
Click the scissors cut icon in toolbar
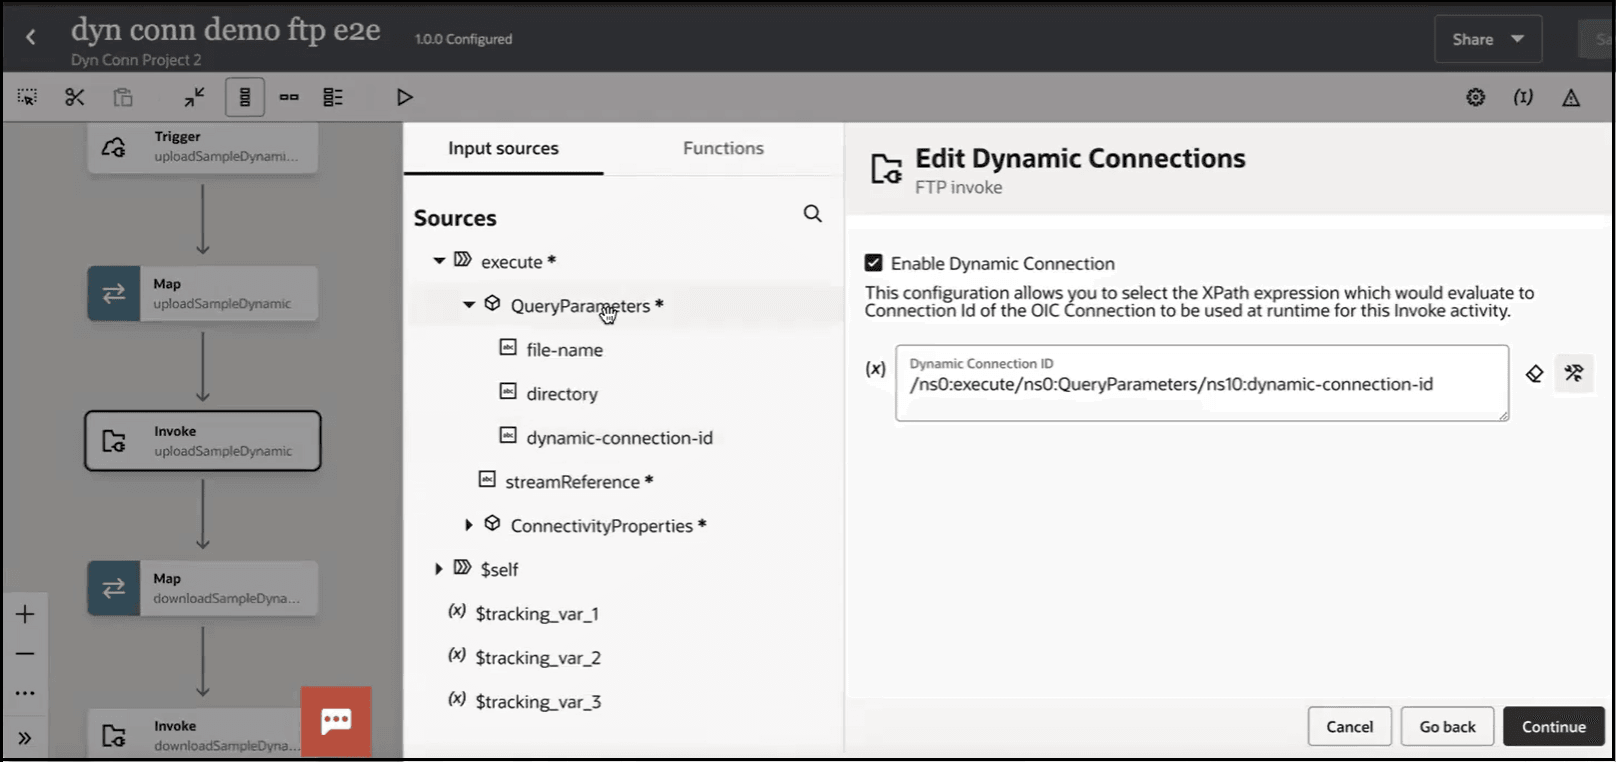point(75,97)
